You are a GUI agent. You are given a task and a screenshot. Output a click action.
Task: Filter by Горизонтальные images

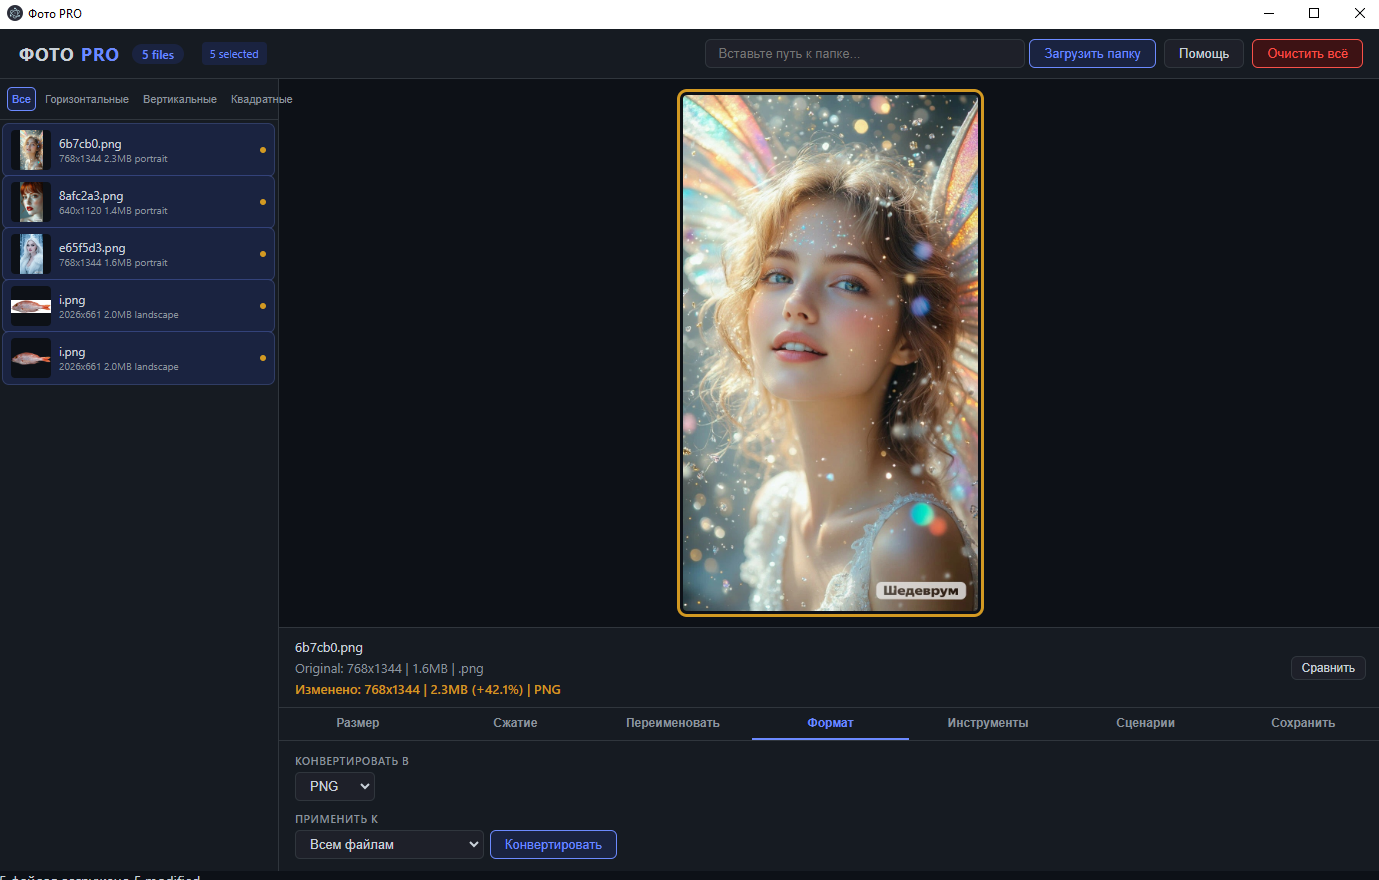point(87,99)
